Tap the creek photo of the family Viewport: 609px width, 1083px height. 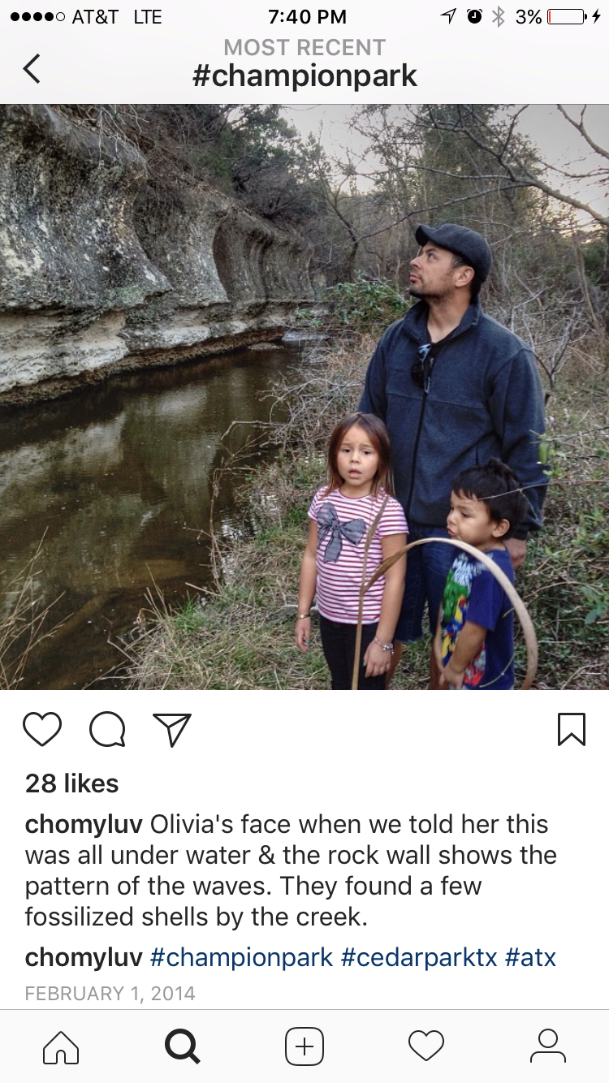pyautogui.click(x=304, y=396)
